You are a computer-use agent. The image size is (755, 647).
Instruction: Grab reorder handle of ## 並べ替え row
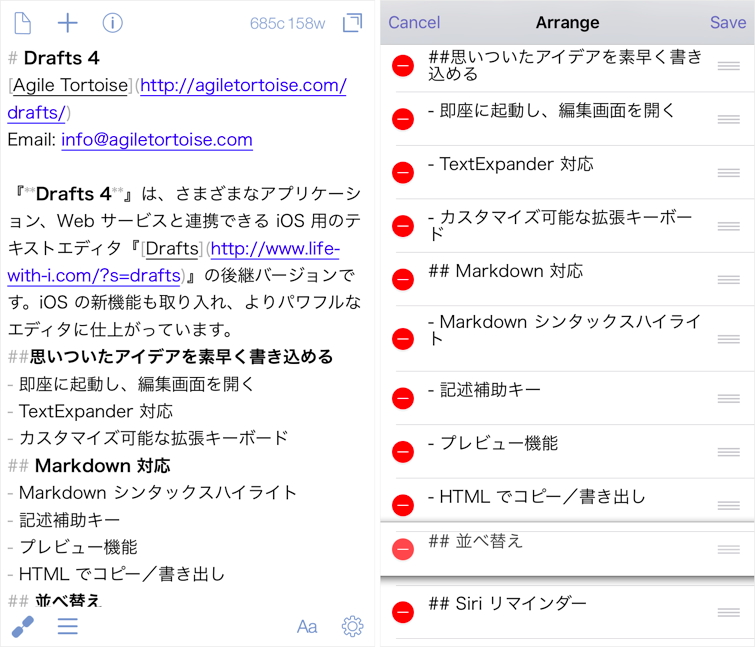[729, 549]
